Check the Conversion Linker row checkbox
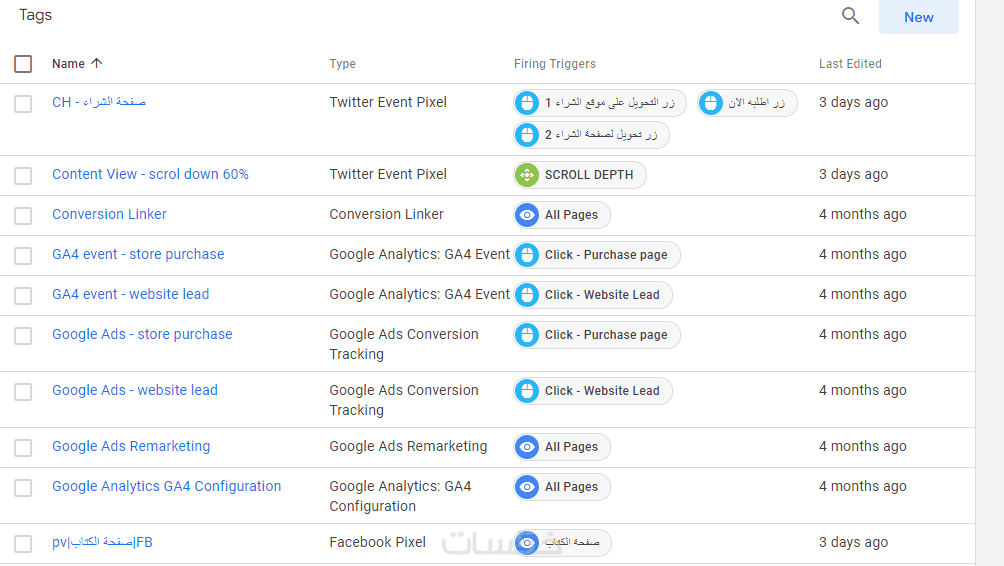The height and width of the screenshot is (566, 1004). click(23, 215)
